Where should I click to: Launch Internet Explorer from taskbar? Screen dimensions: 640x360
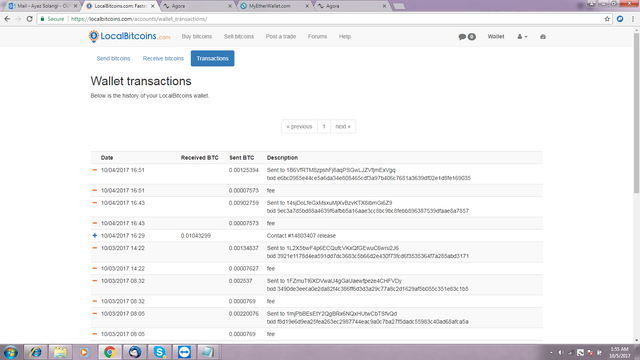coord(35,352)
